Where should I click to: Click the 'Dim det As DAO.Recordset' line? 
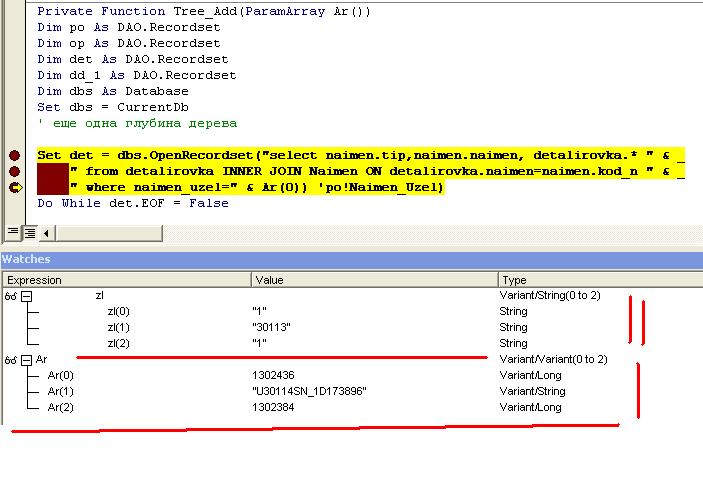click(x=133, y=59)
